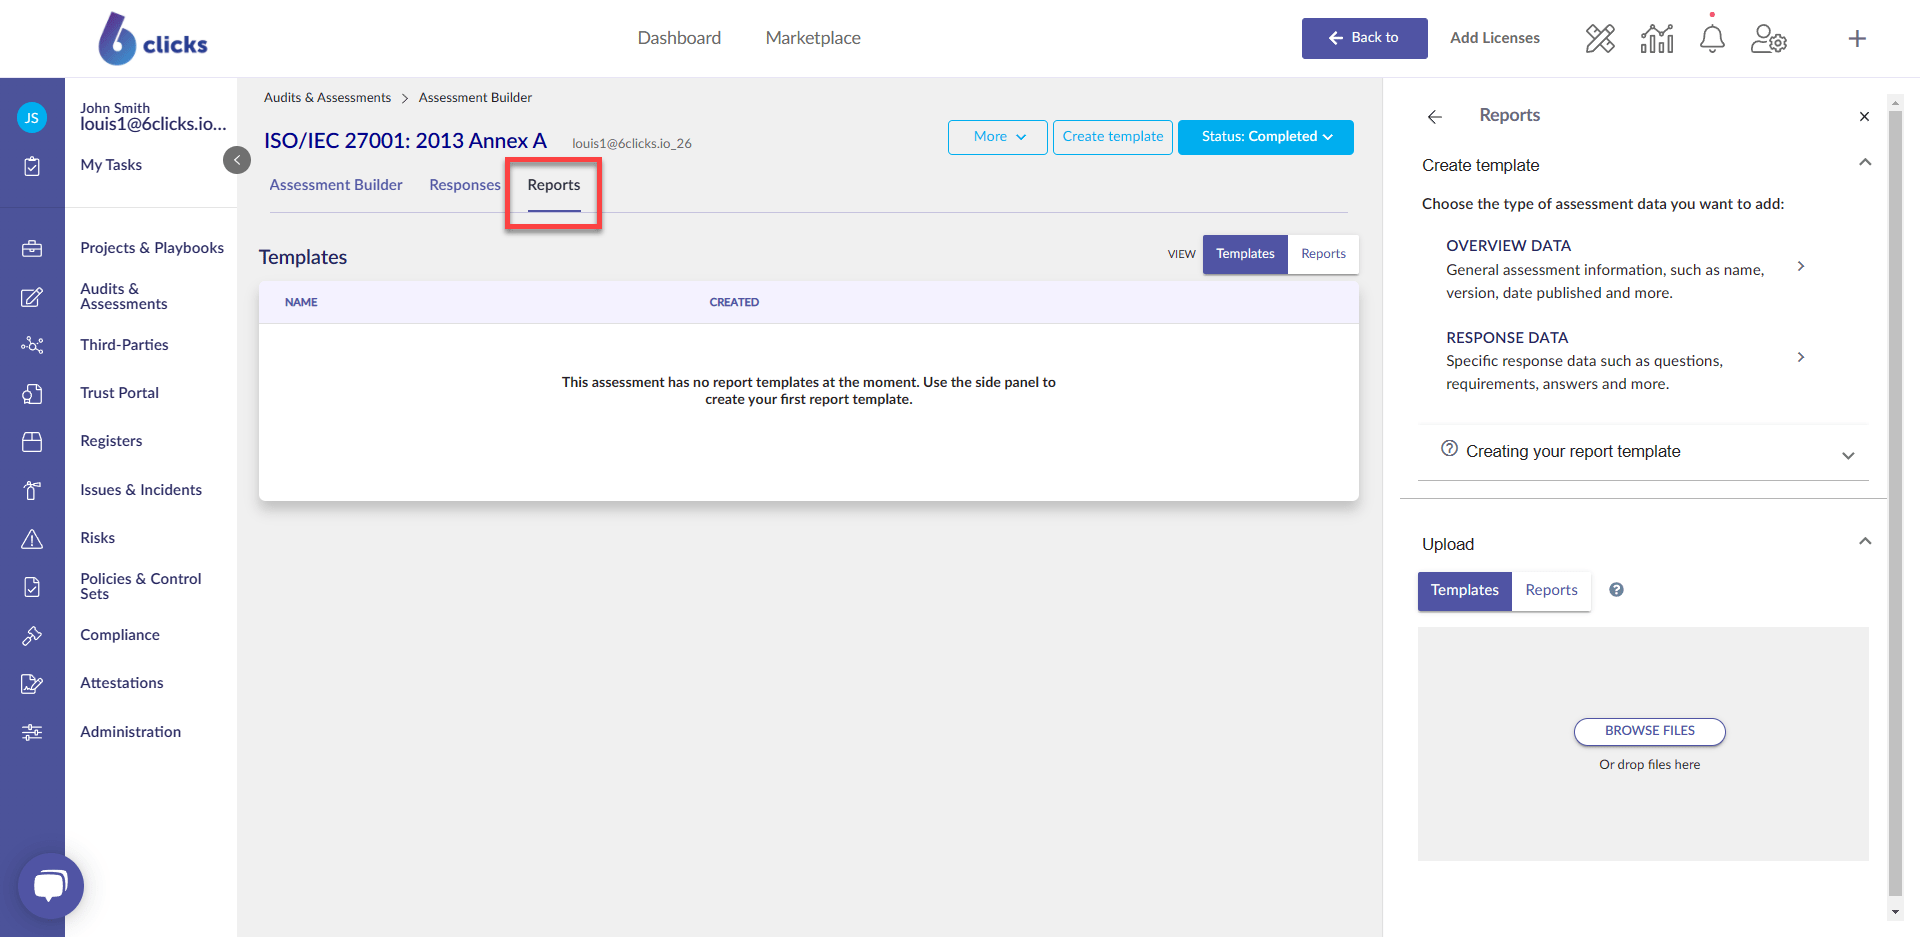The height and width of the screenshot is (937, 1920).
Task: Click Registers sidebar icon
Action: [x=32, y=442]
